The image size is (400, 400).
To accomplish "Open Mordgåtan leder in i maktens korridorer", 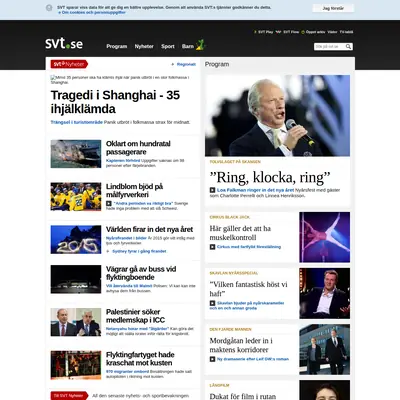I will coord(241,345).
